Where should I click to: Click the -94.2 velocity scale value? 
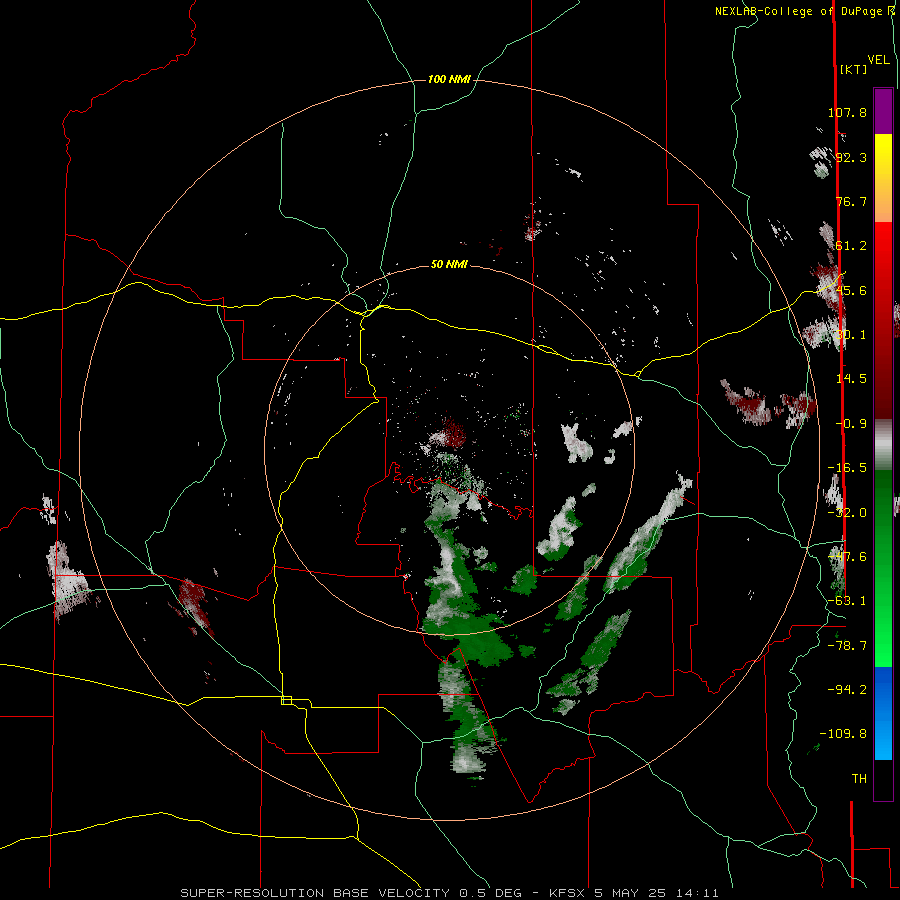click(847, 689)
